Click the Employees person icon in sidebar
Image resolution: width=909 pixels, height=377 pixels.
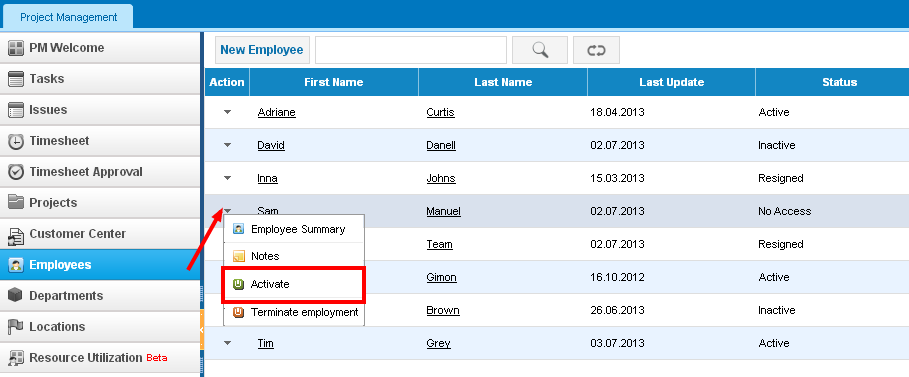16,265
